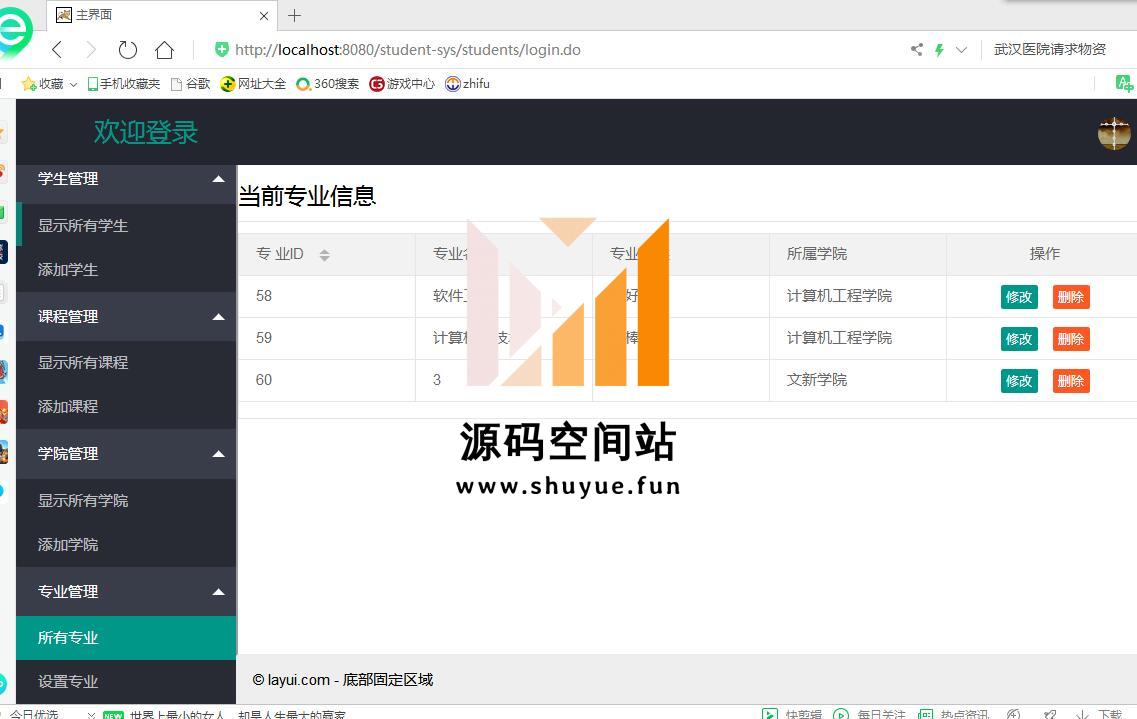The height and width of the screenshot is (719, 1137).
Task: Collapse the 课程管理 menu section
Action: pyautogui.click(x=126, y=316)
